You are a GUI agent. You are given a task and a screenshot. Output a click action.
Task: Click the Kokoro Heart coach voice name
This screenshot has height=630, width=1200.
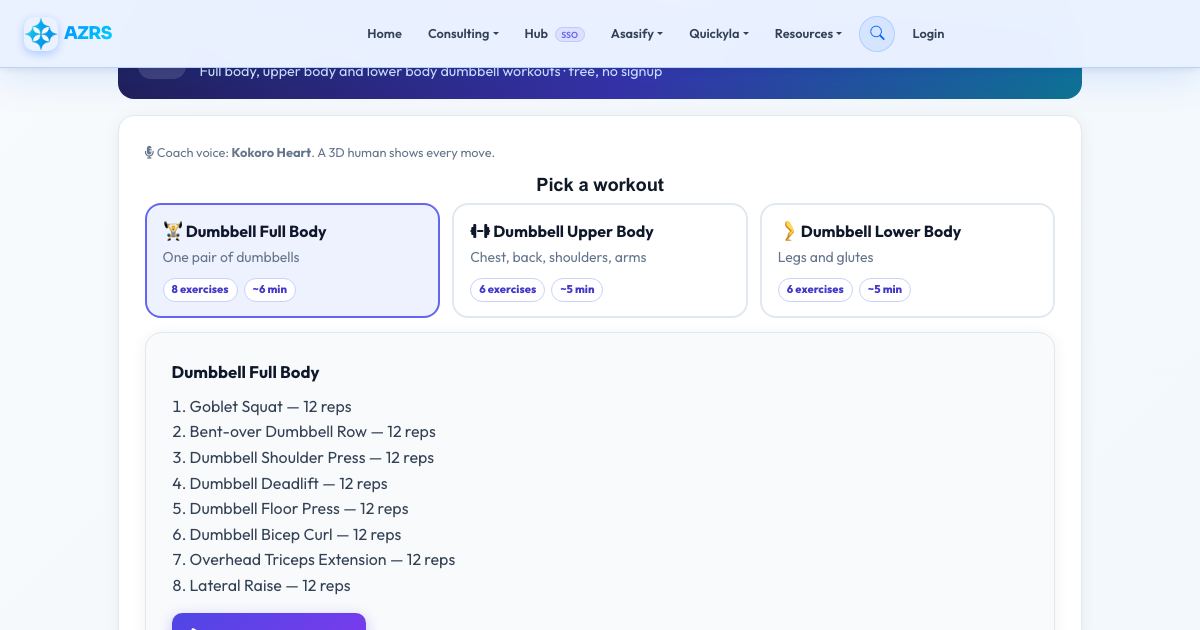click(x=271, y=153)
